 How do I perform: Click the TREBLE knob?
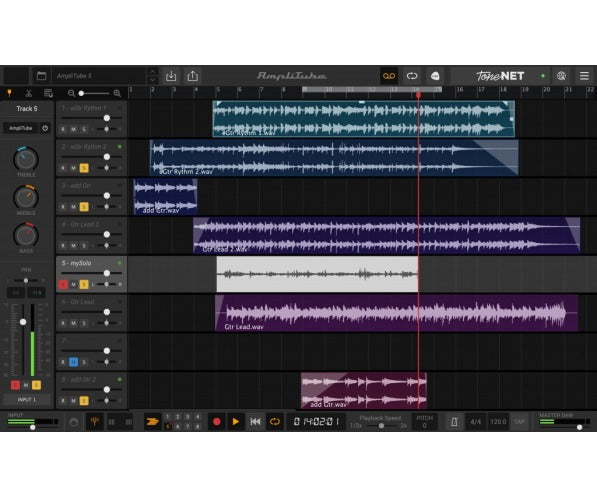26,159
